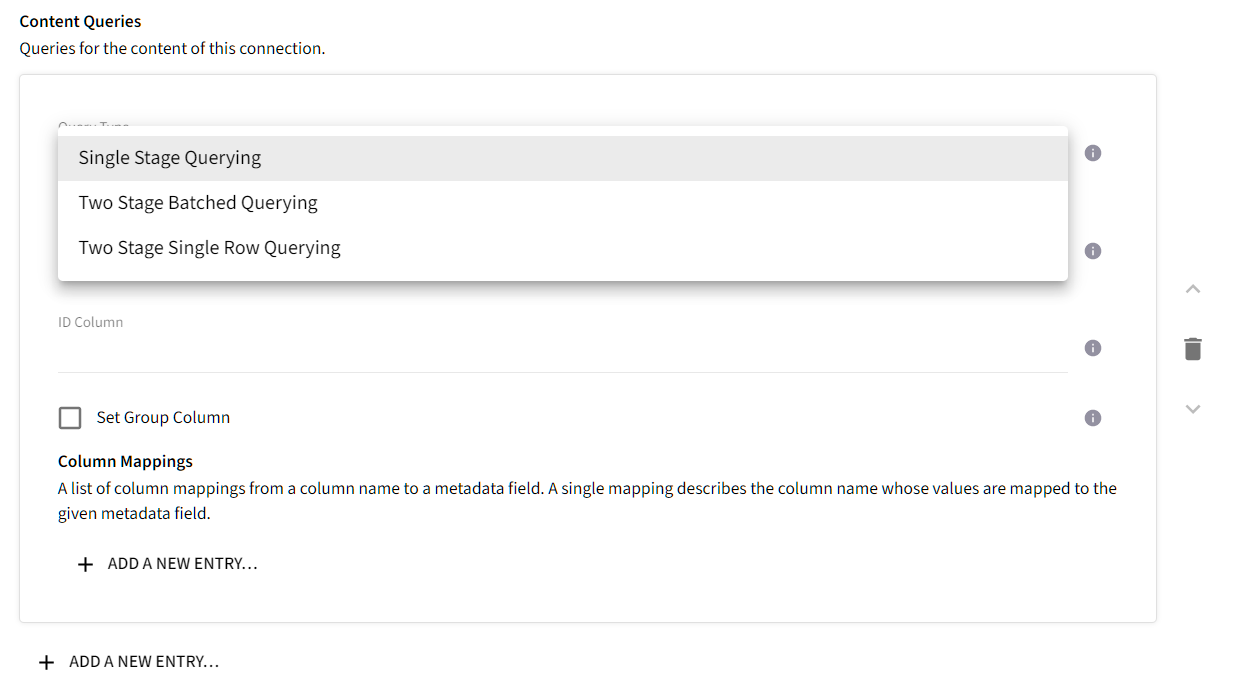Choose Two Stage Batched Querying

tap(197, 202)
